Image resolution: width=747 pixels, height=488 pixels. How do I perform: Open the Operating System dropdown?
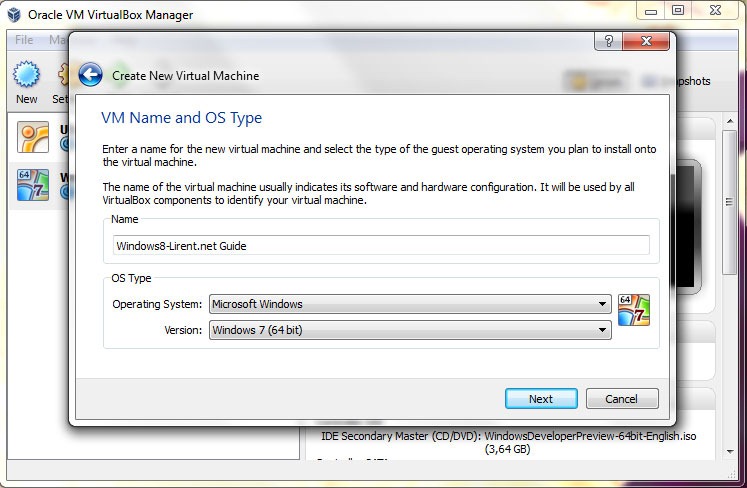pyautogui.click(x=410, y=304)
